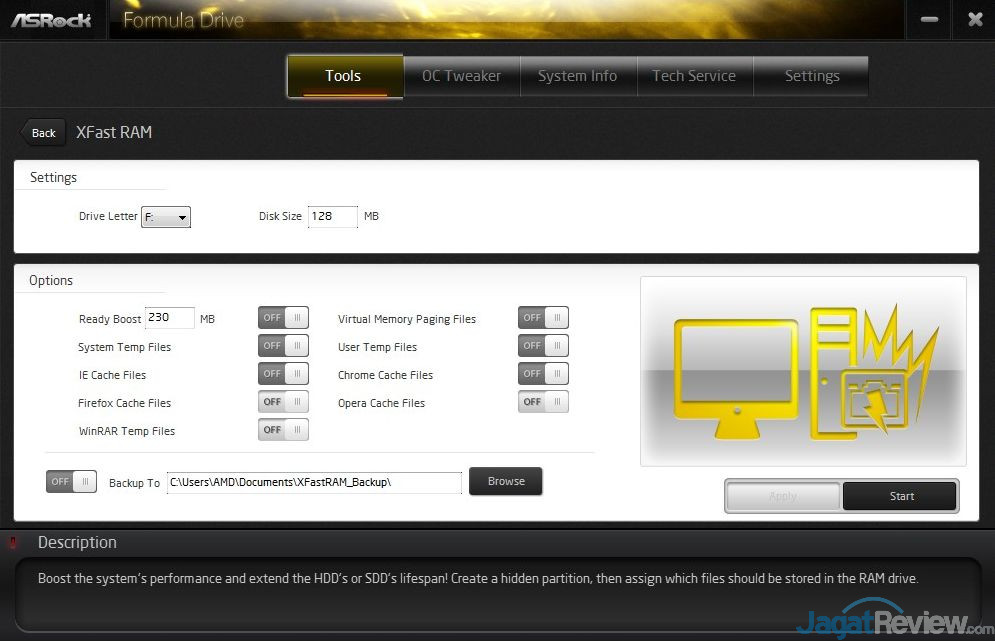
Task: Enable the Backup To switch
Action: tap(71, 481)
